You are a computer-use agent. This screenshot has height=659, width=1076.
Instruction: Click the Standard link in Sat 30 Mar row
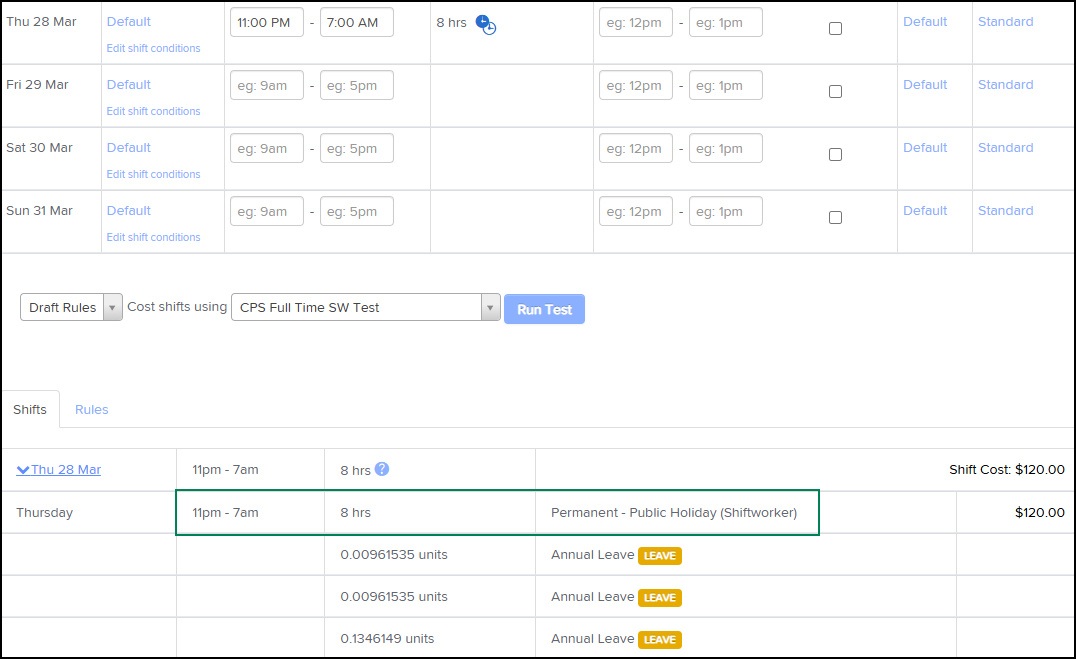[x=1005, y=148]
